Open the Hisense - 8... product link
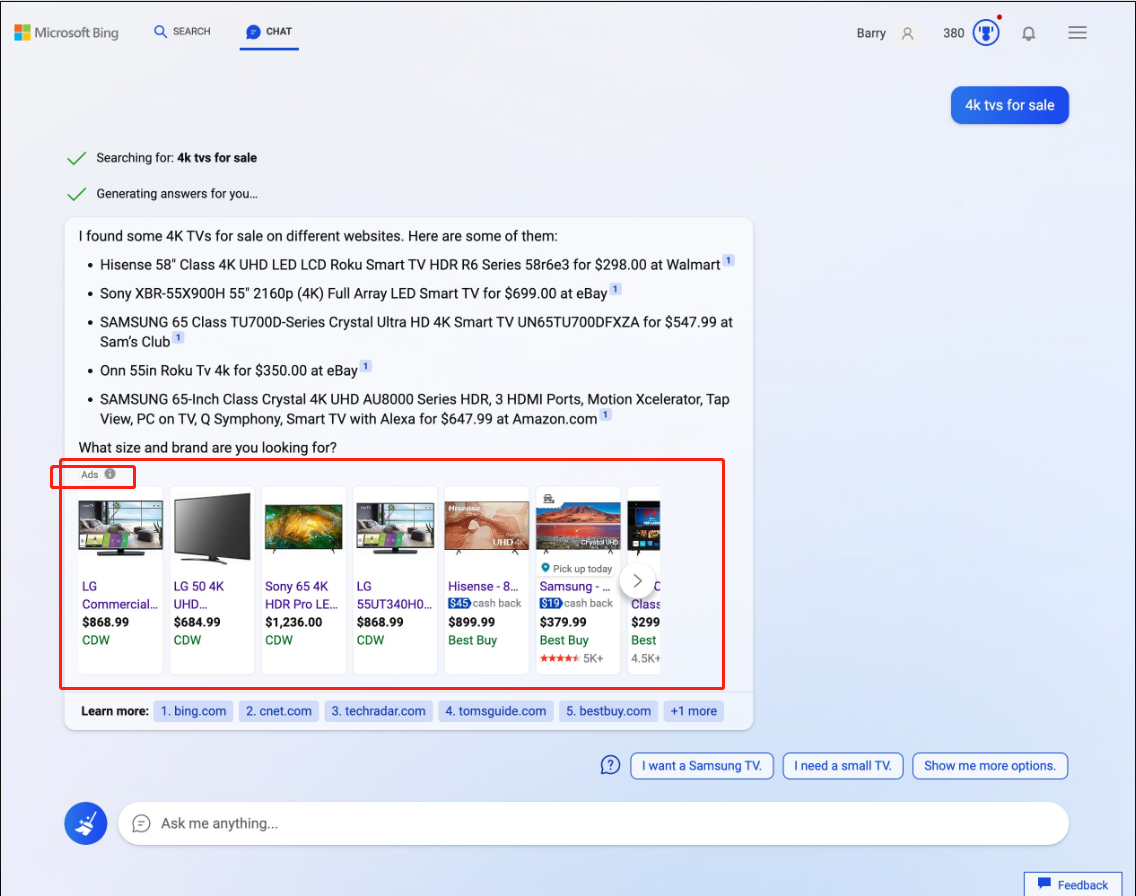The width and height of the screenshot is (1136, 896). (x=483, y=587)
